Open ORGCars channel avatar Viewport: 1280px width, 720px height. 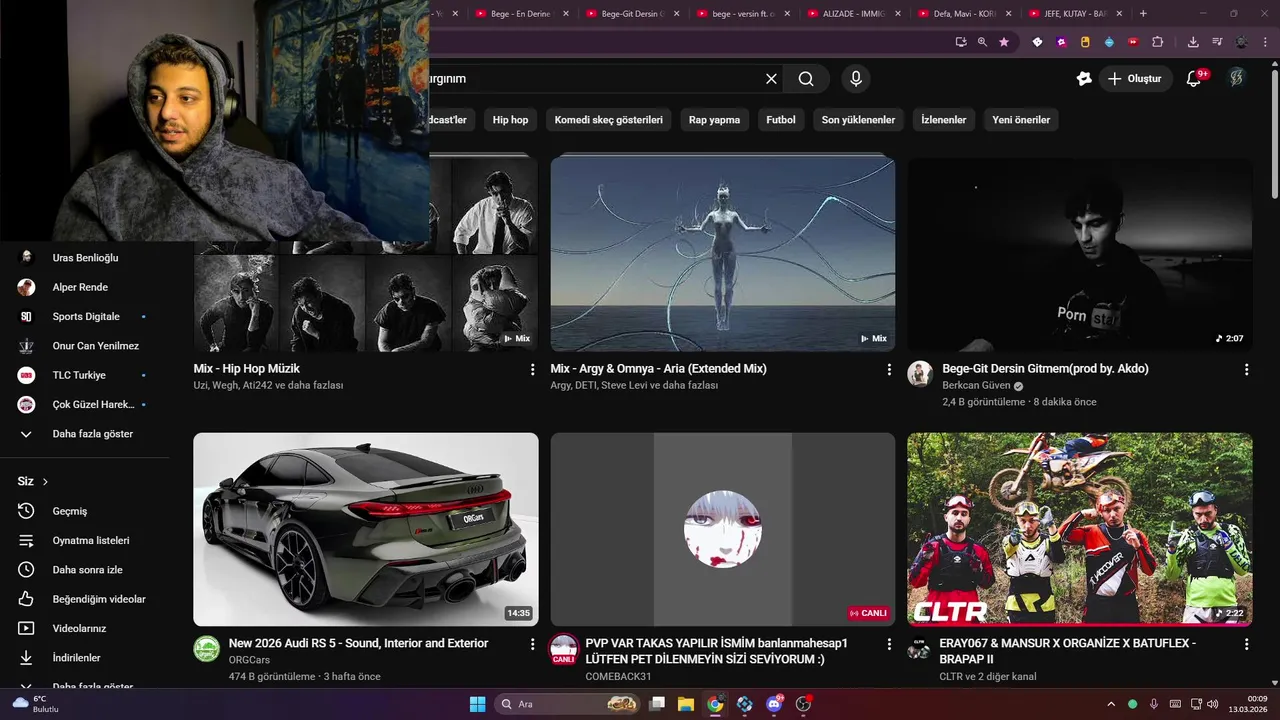[206, 649]
